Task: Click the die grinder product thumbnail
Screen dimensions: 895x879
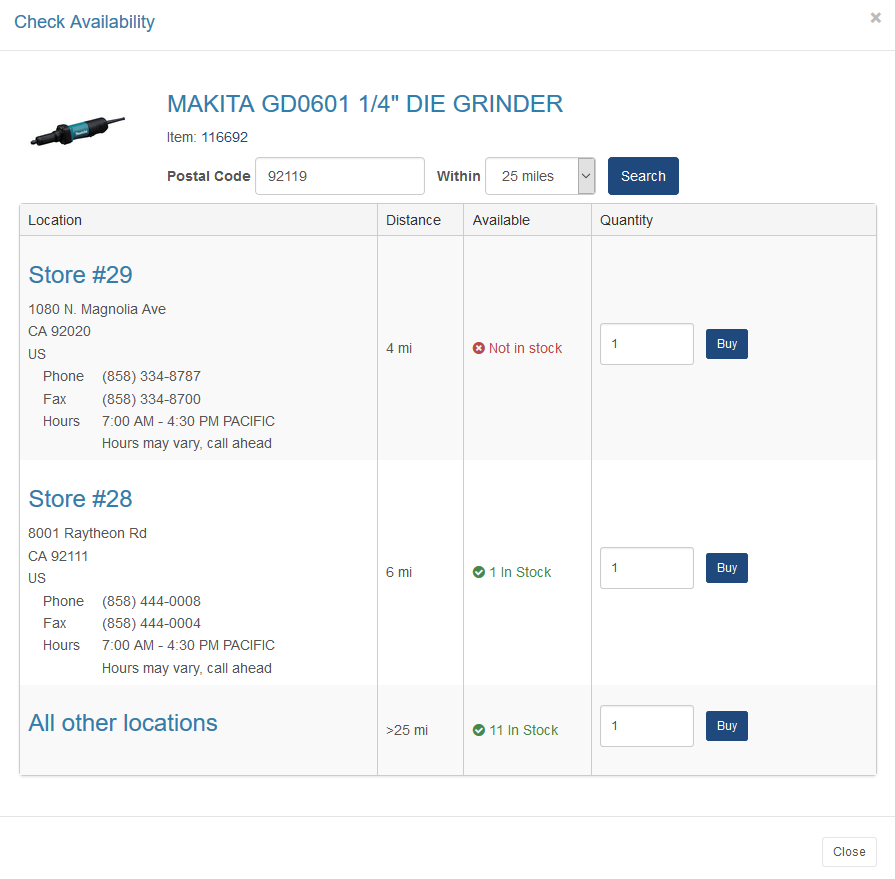Action: 78,131
